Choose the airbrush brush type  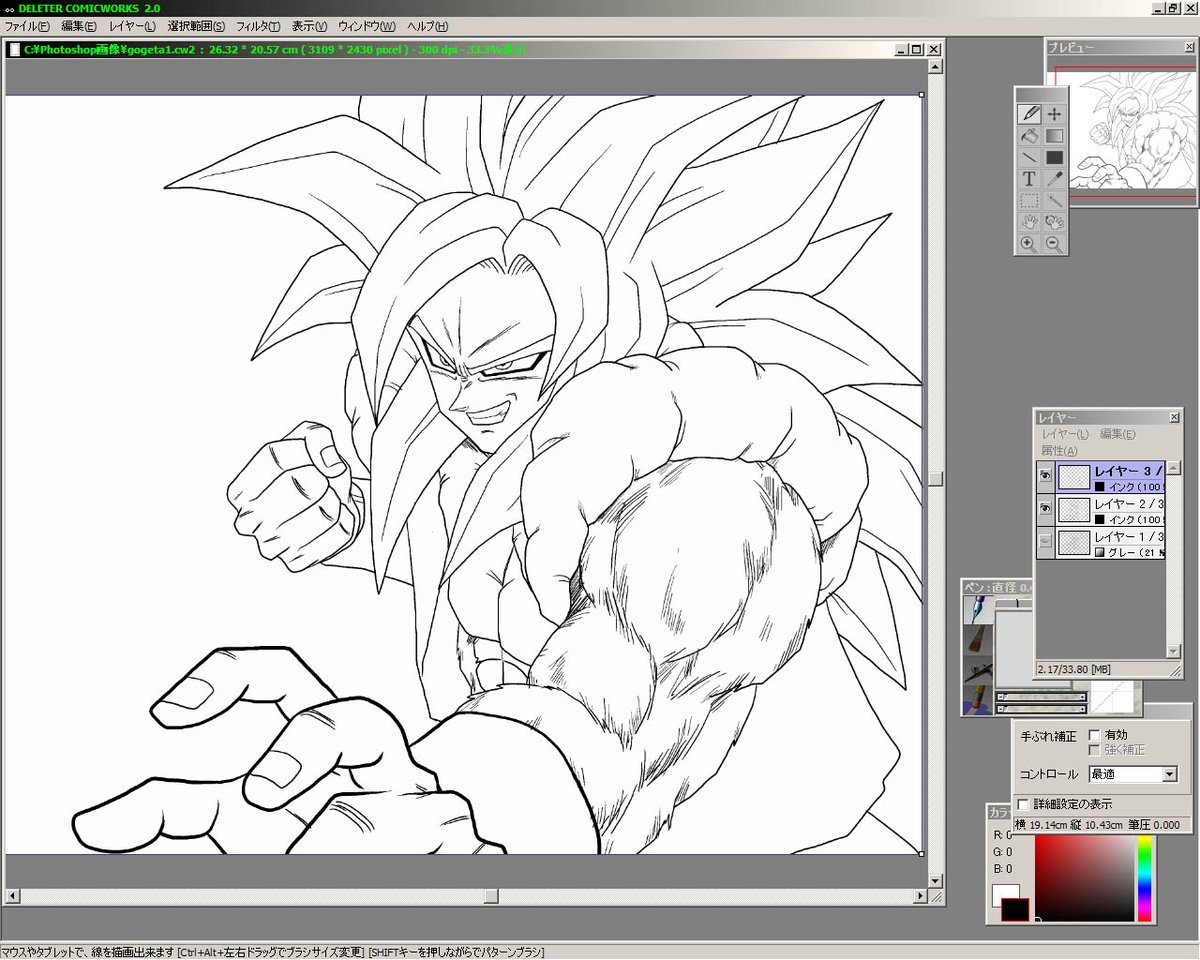coord(978,670)
